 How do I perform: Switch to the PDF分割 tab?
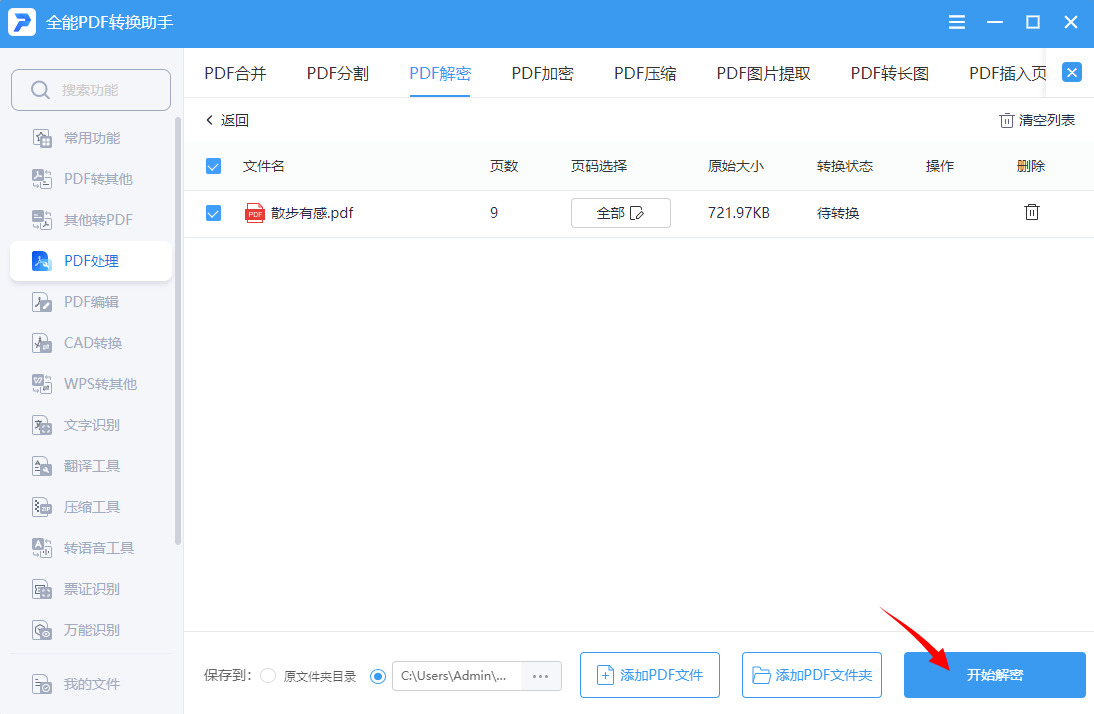[x=338, y=73]
